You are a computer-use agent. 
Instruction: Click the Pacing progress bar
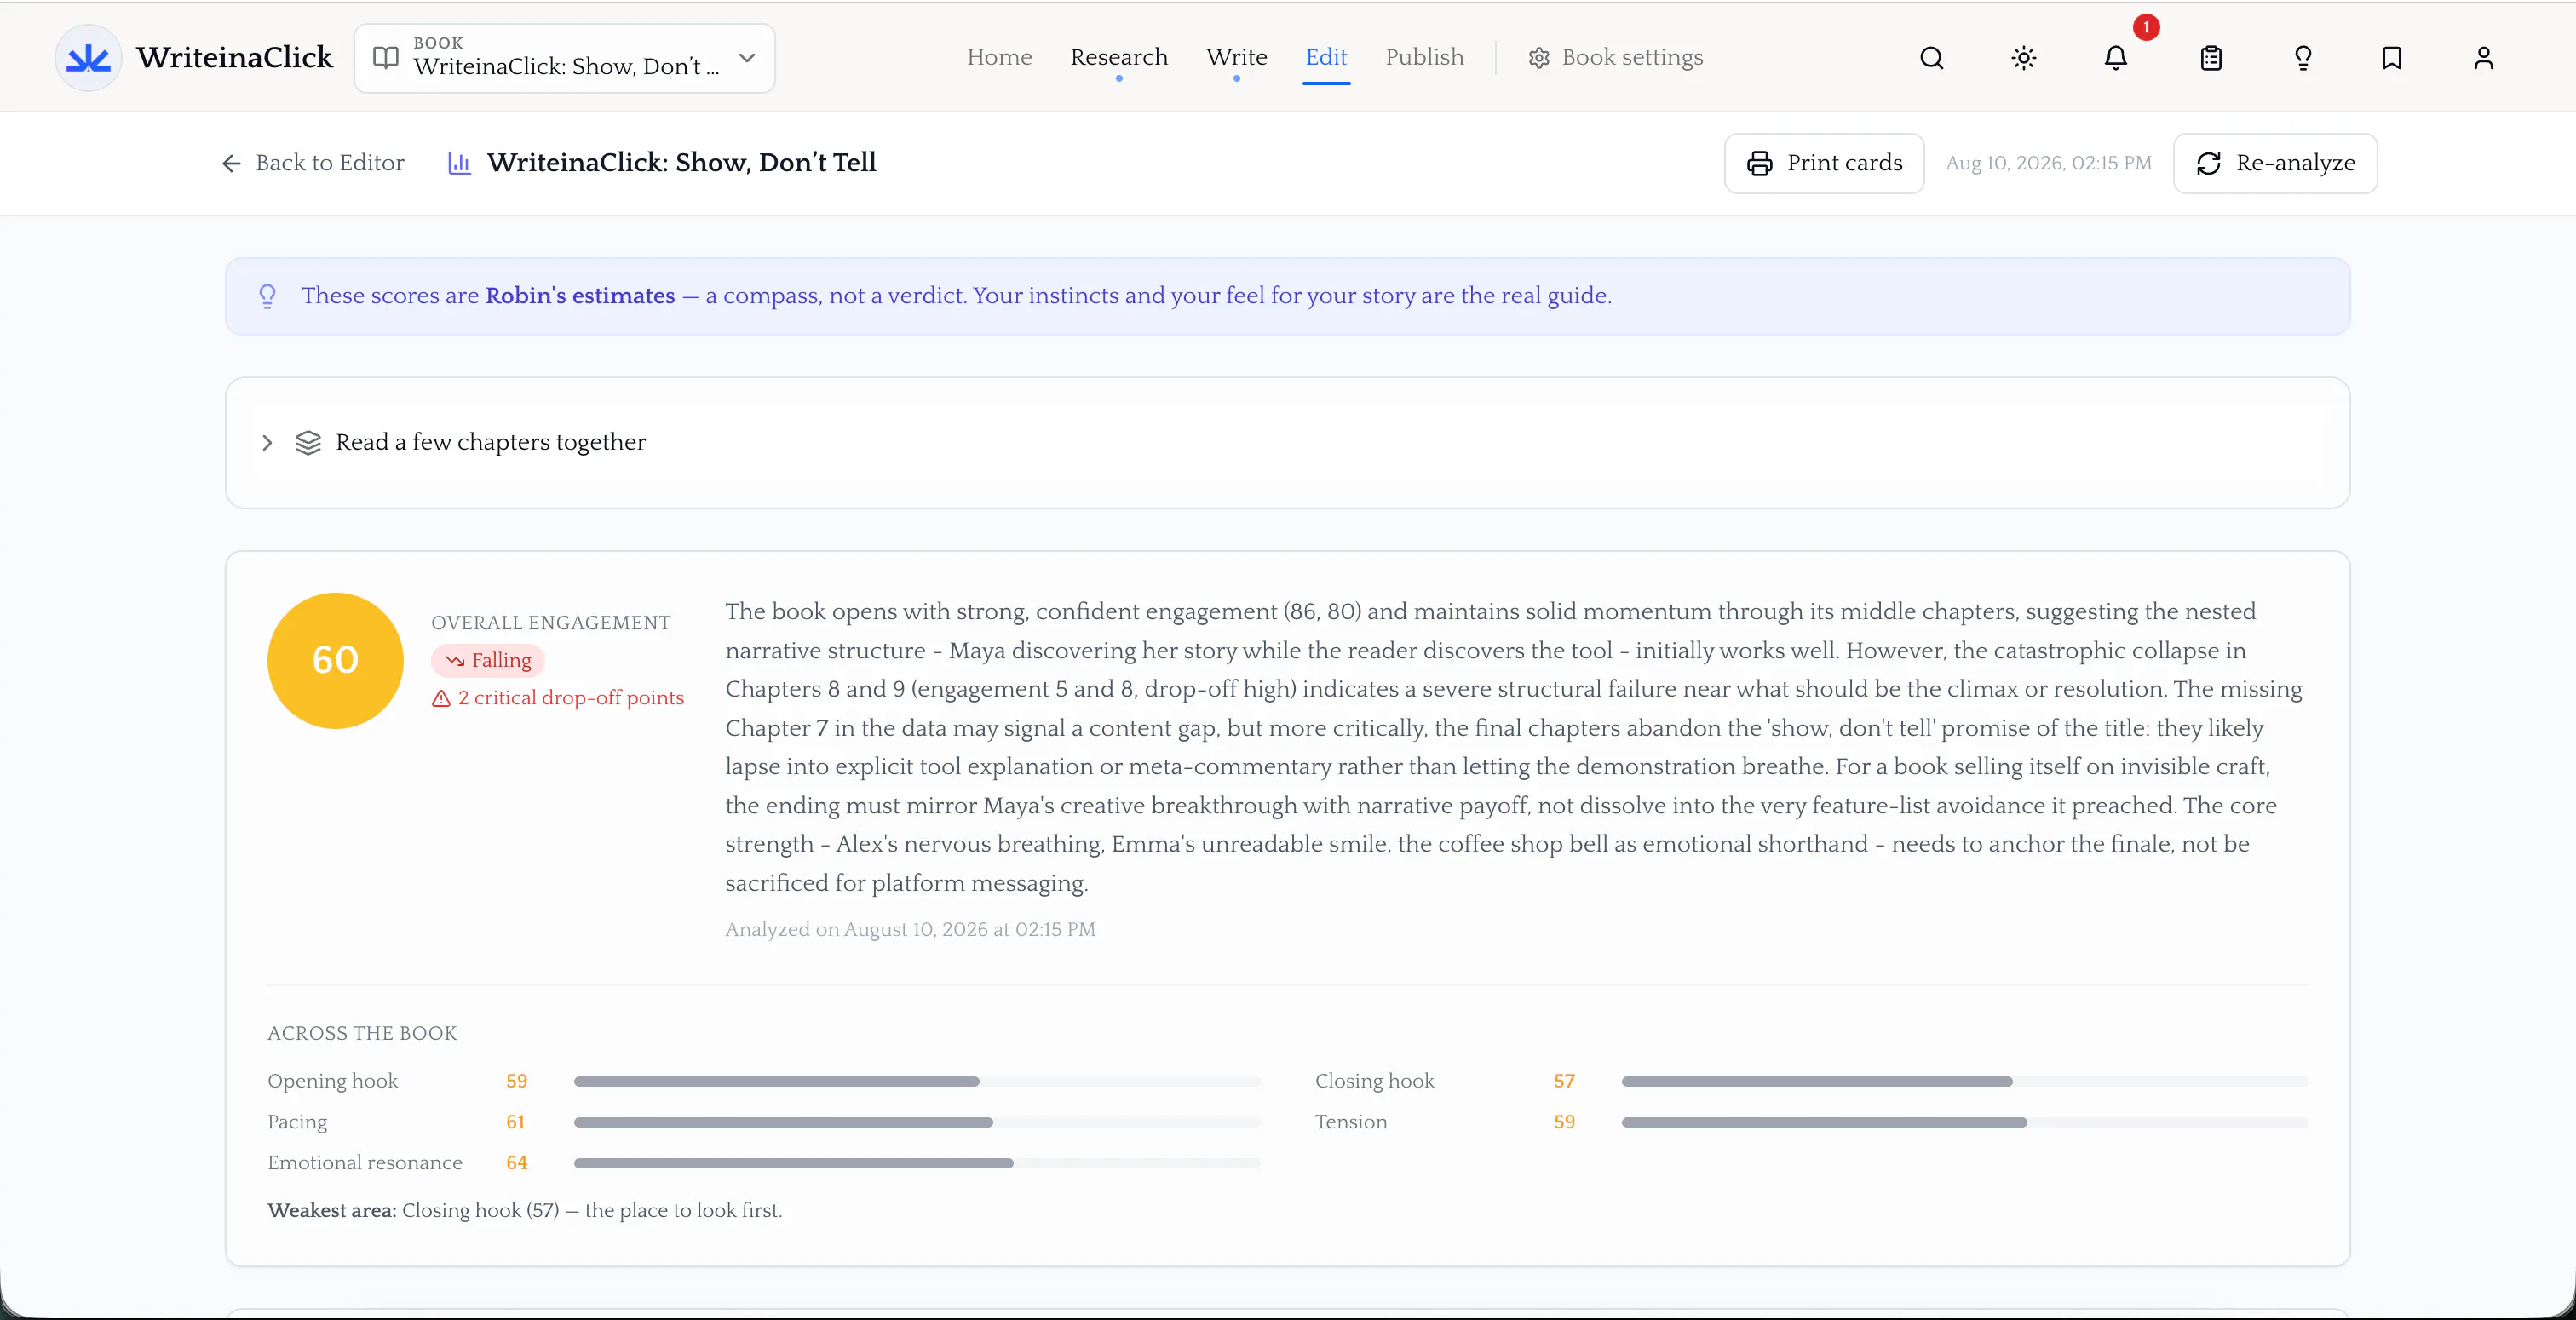click(917, 1122)
